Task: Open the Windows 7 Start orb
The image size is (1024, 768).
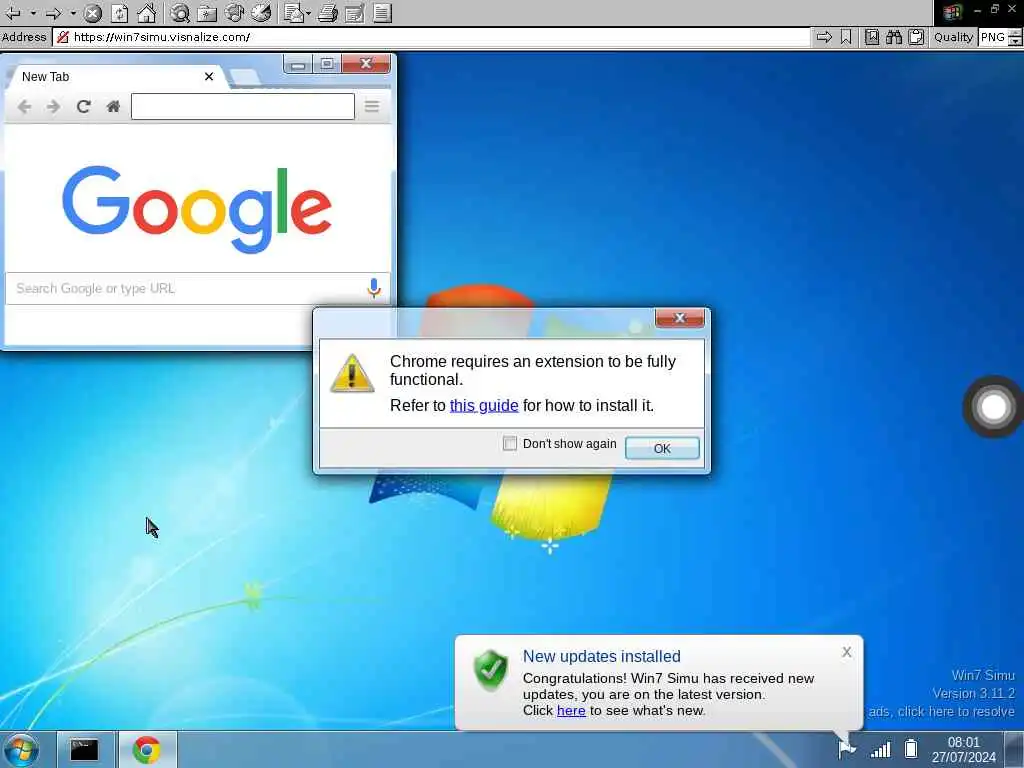Action: tap(20, 750)
